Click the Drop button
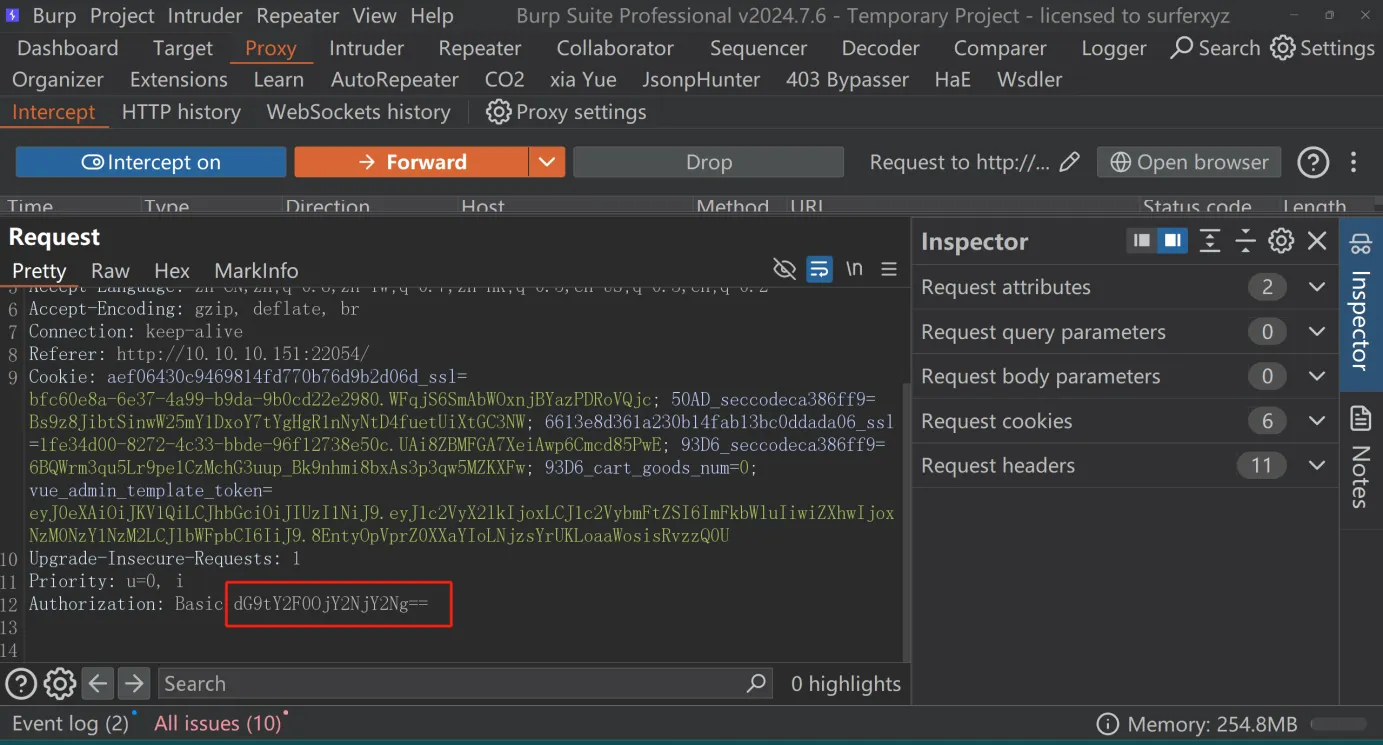 coord(708,162)
